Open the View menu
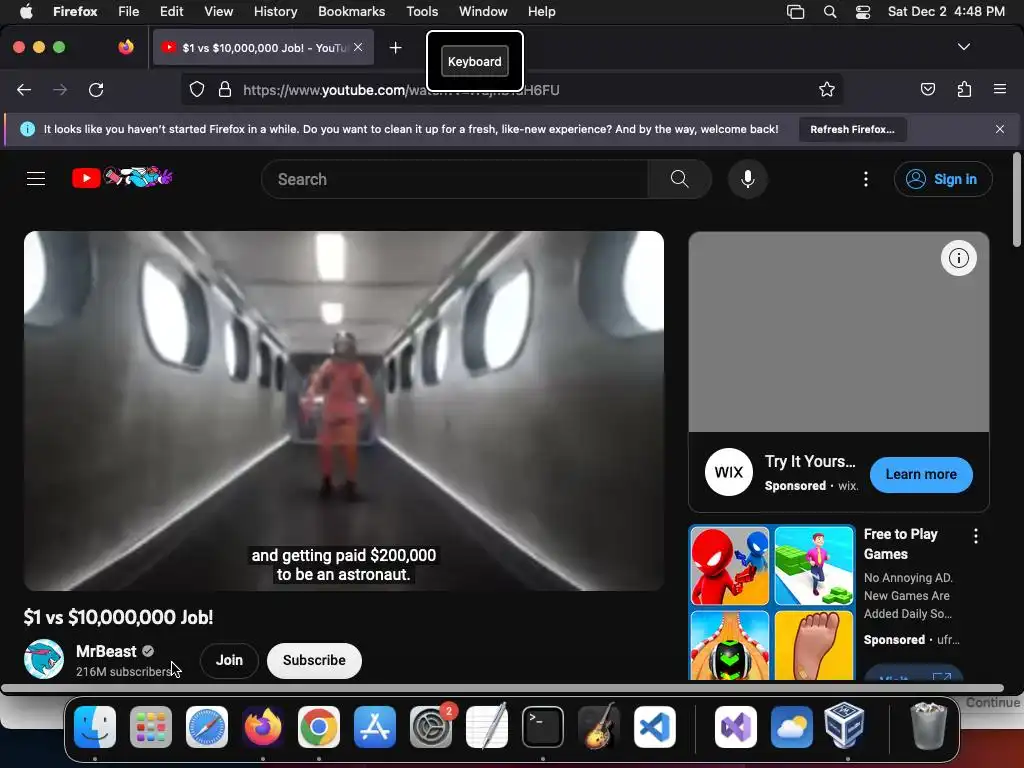Screen dimensions: 1024x768 point(218,11)
